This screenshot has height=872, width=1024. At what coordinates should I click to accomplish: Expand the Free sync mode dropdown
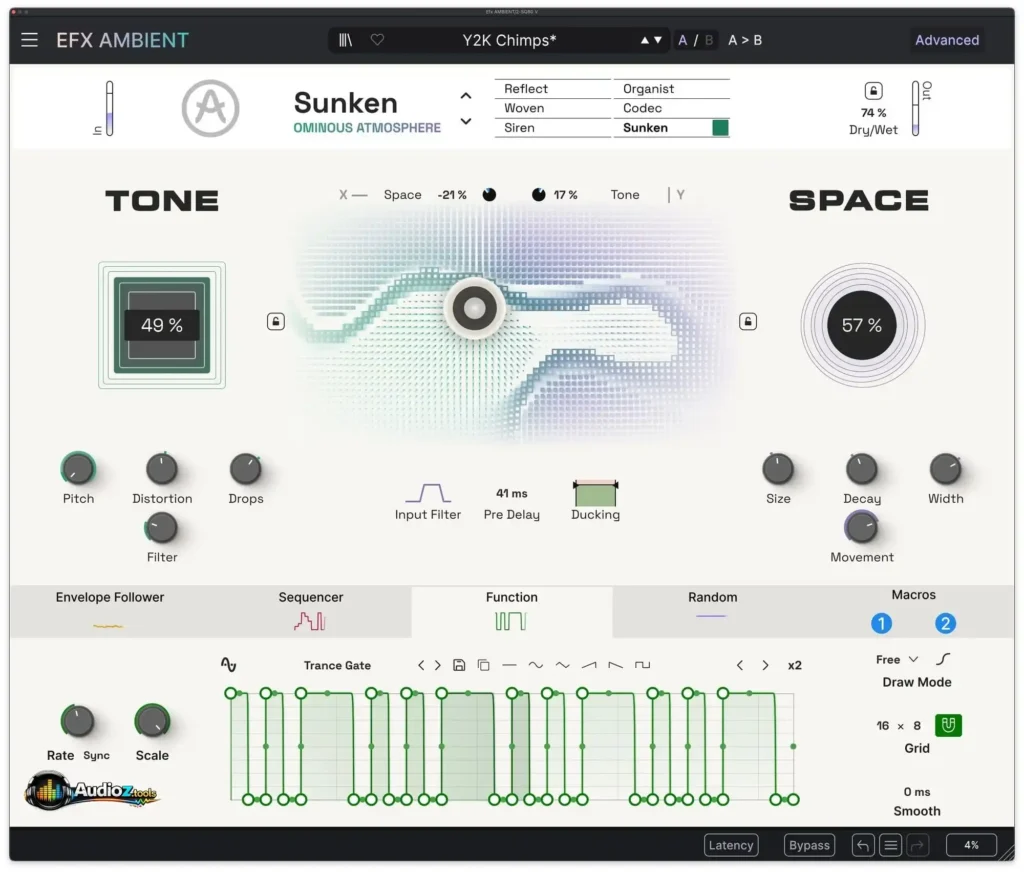tap(895, 659)
